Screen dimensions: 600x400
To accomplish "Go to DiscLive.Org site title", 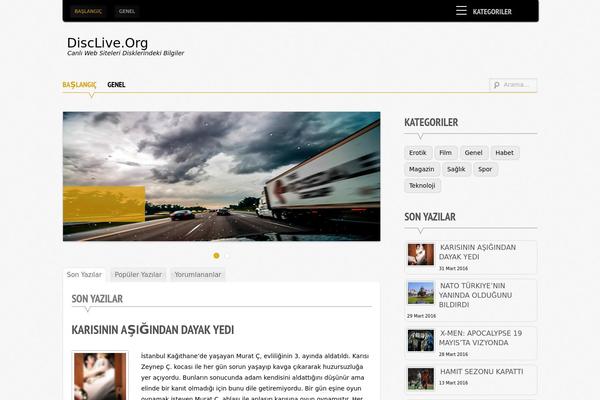I will click(108, 43).
